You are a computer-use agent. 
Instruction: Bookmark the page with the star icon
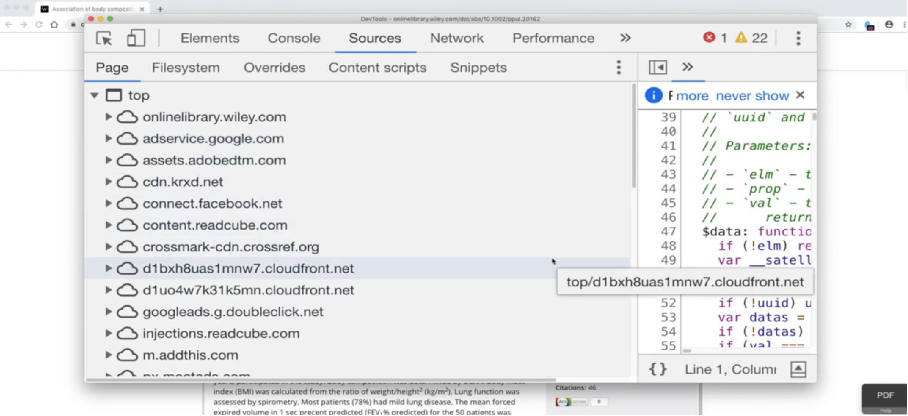coord(848,24)
